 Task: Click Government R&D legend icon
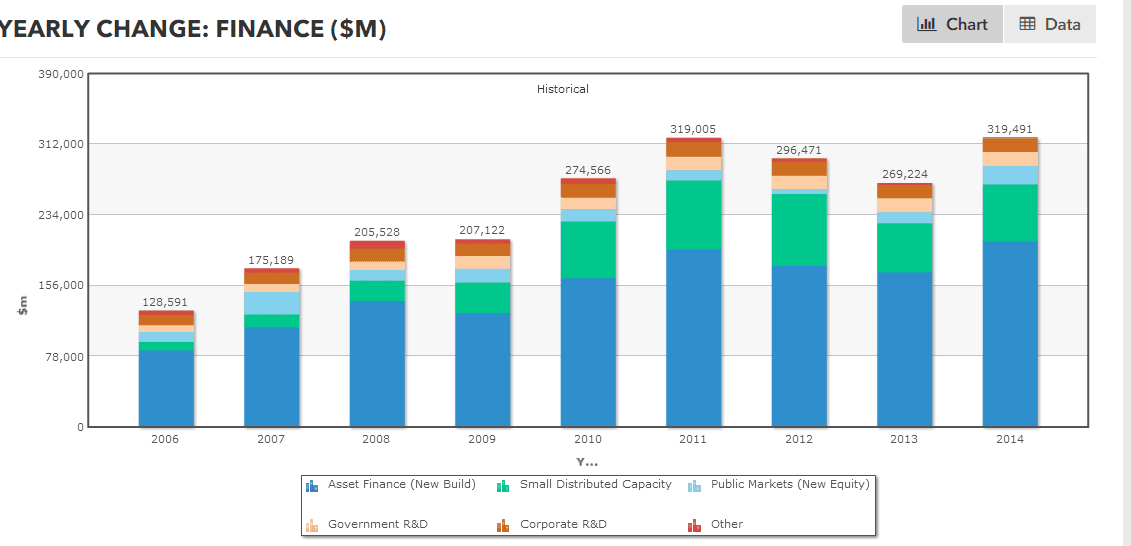[311, 525]
